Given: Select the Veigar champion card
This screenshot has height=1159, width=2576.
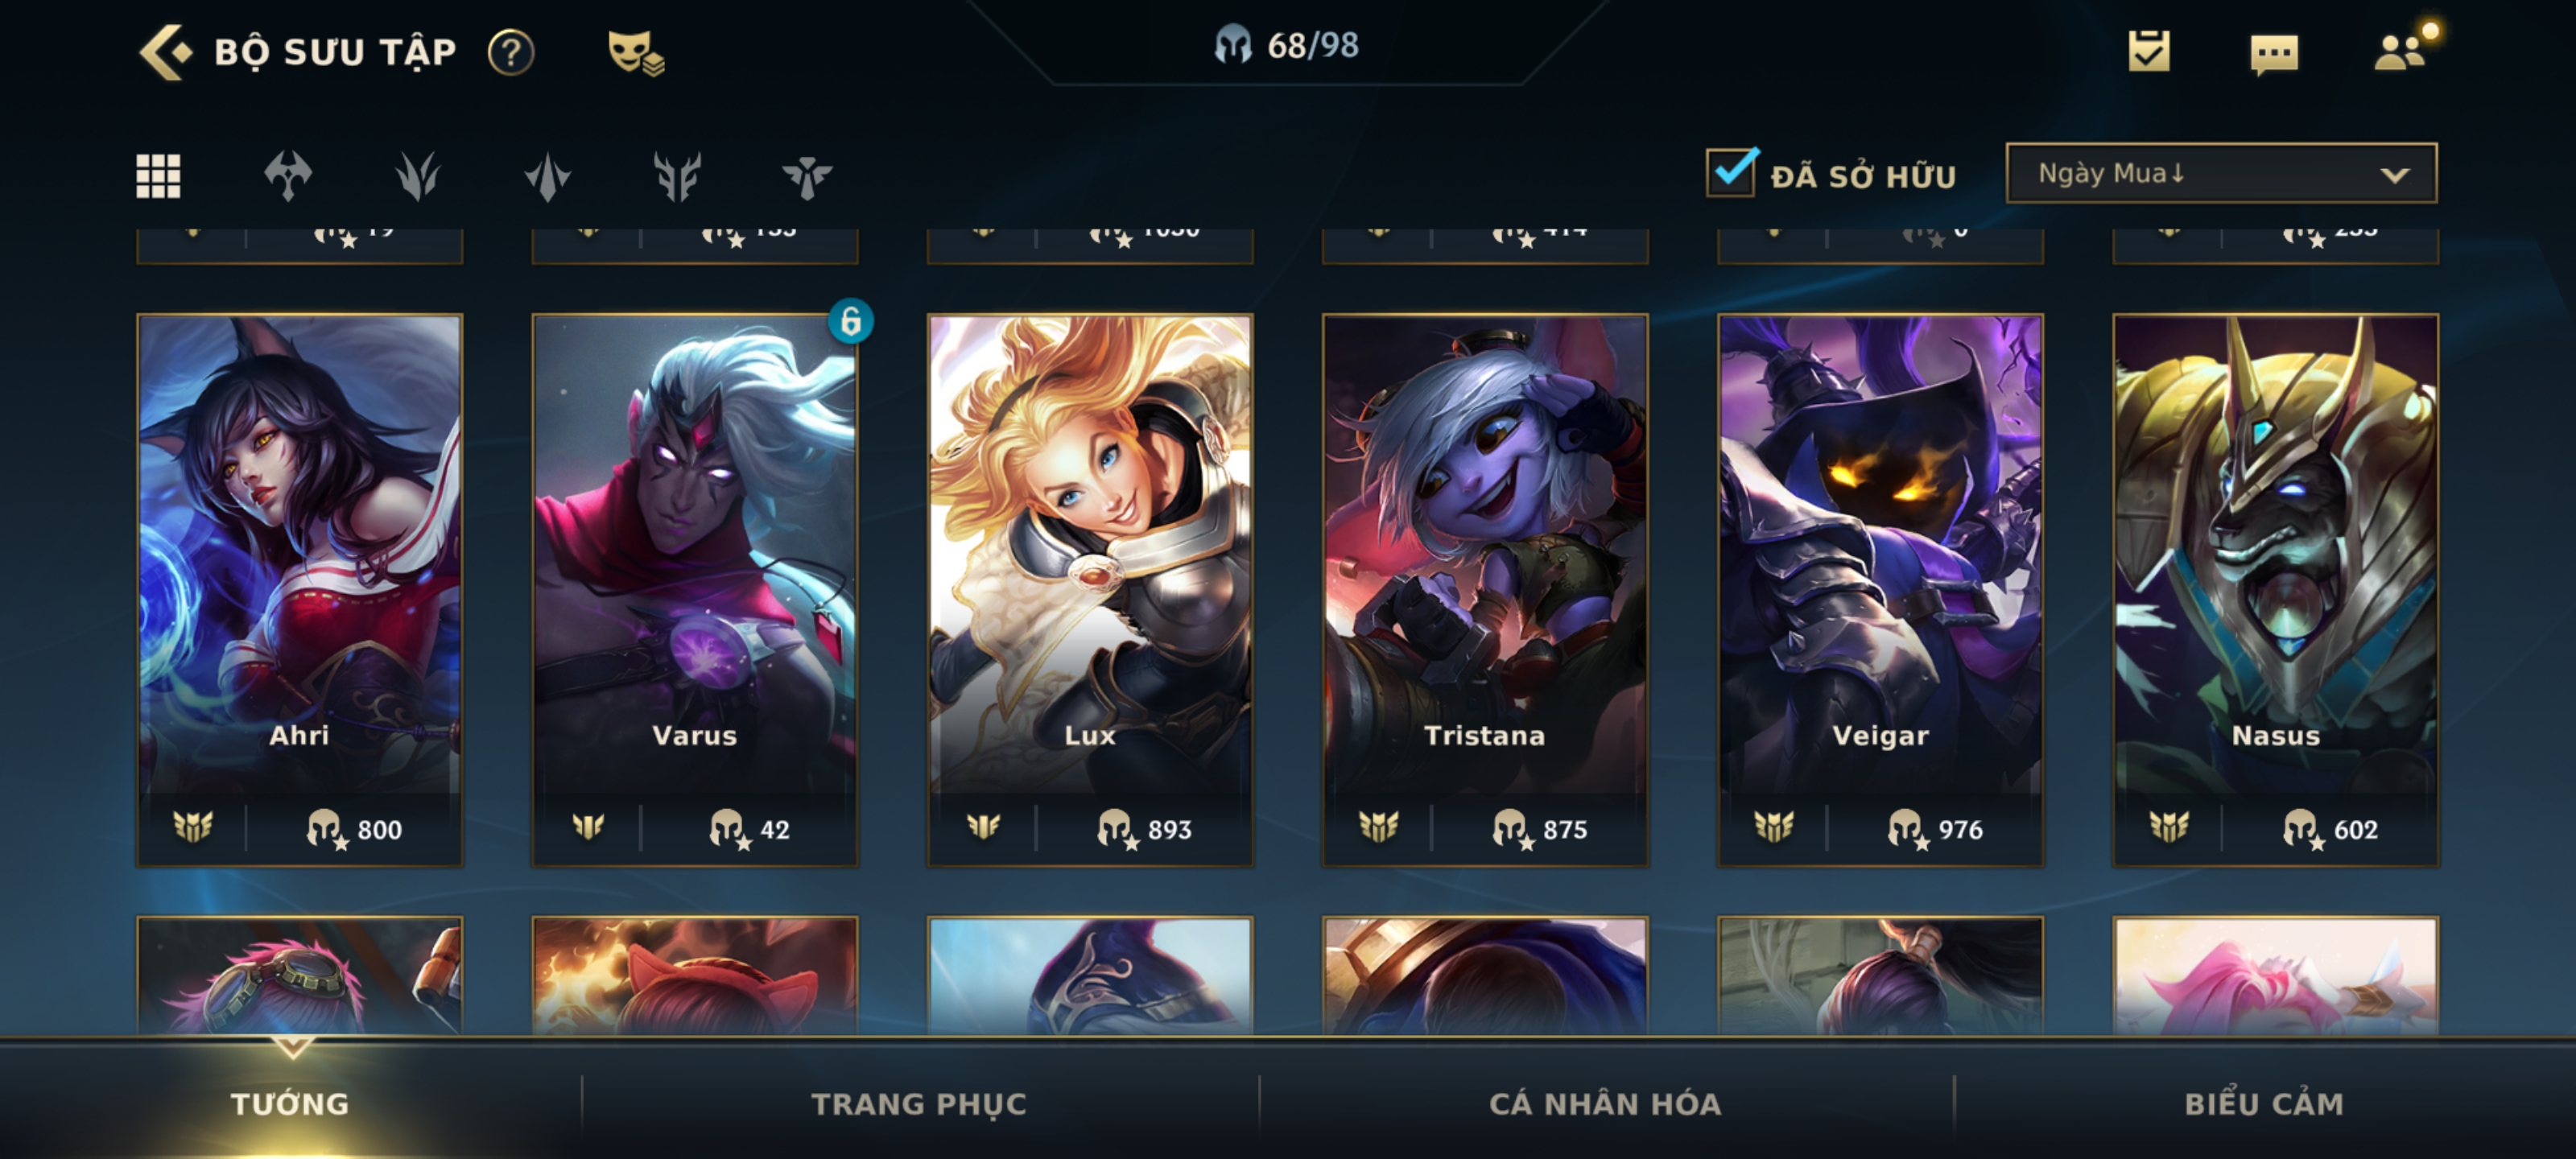Looking at the screenshot, I should click(1880, 590).
